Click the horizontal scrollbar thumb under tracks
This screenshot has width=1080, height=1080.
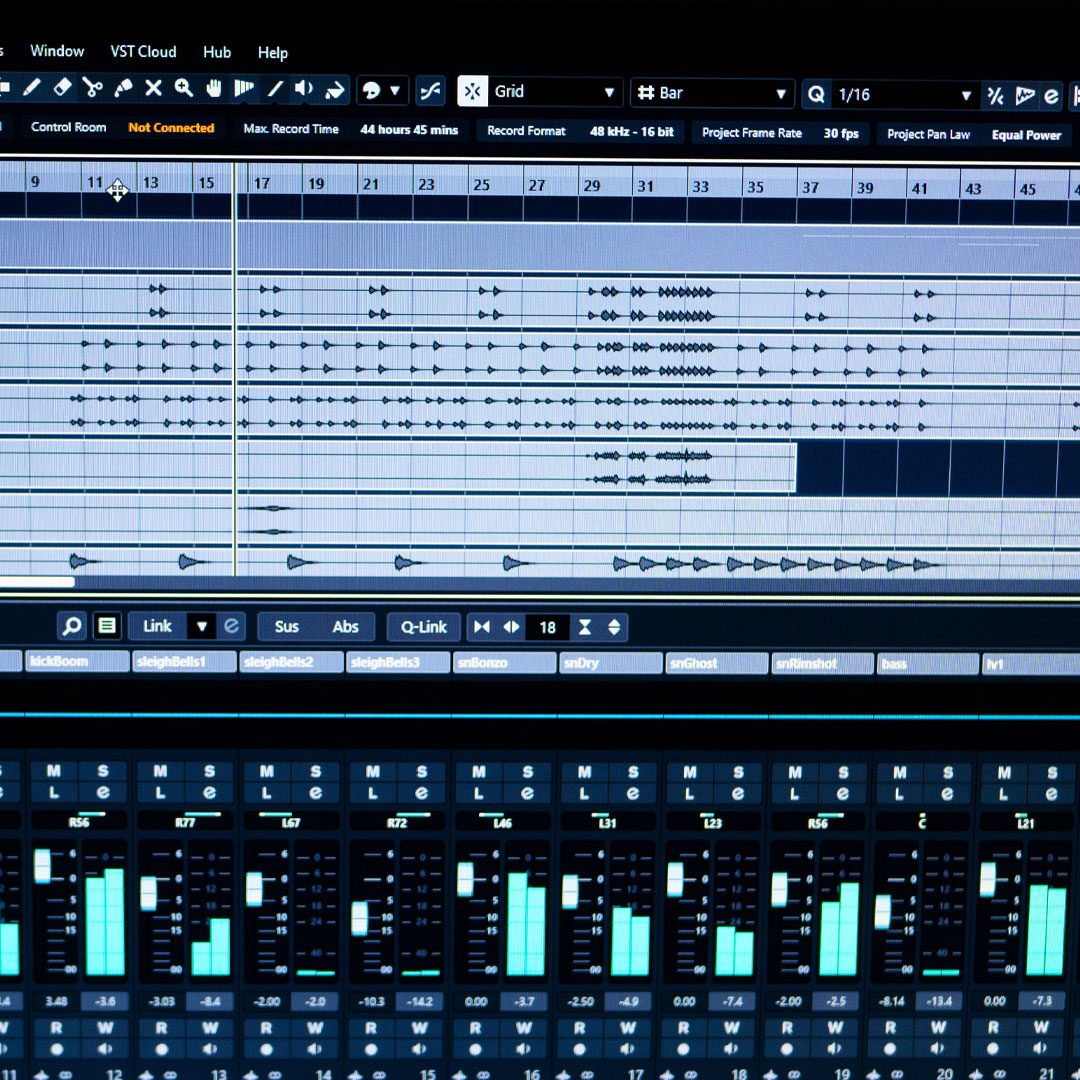click(37, 582)
